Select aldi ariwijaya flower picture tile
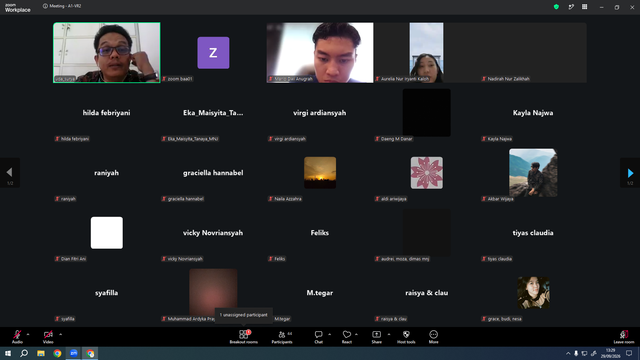This screenshot has width=640, height=360. 427,173
